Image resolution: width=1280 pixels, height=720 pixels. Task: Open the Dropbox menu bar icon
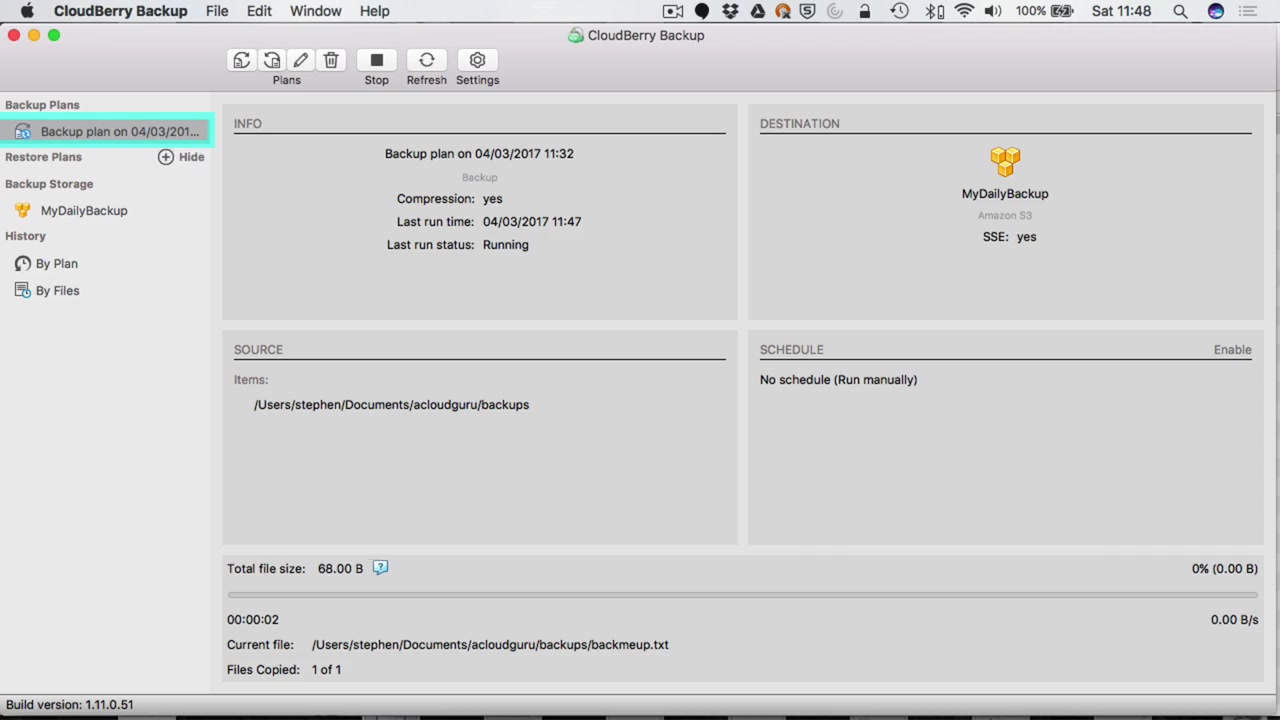[x=730, y=11]
